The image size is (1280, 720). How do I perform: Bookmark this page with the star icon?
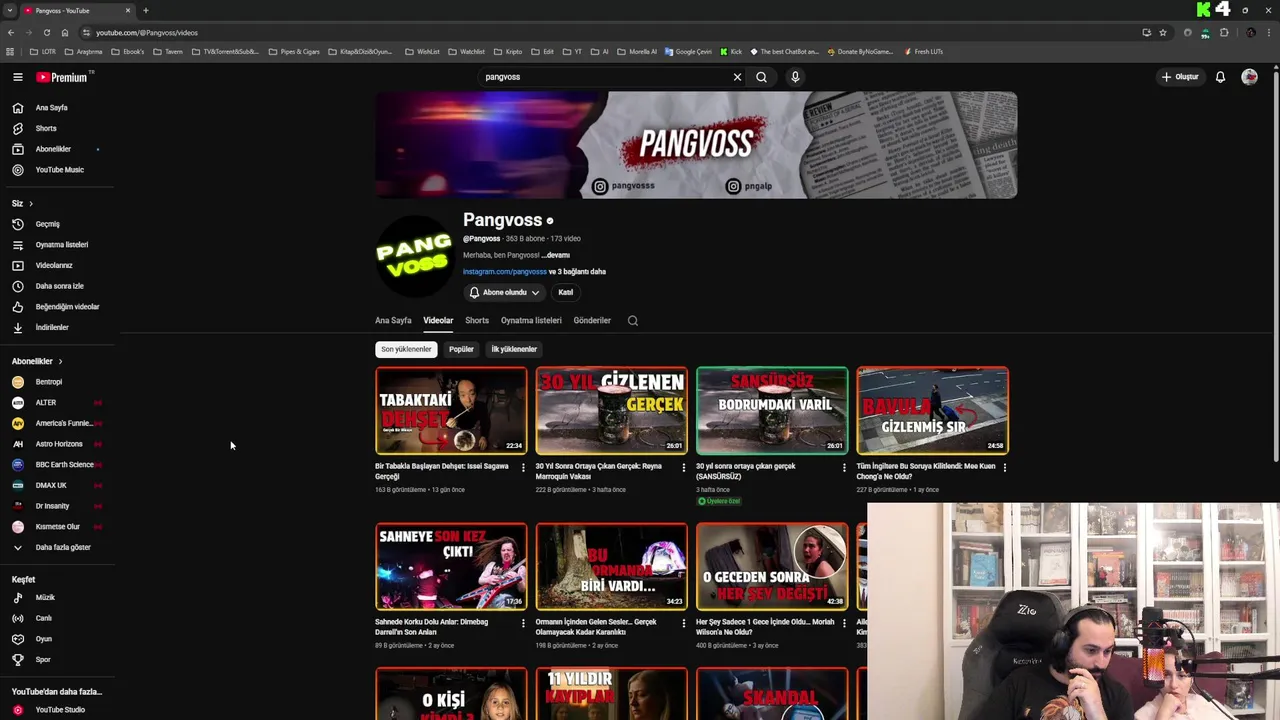1163,32
